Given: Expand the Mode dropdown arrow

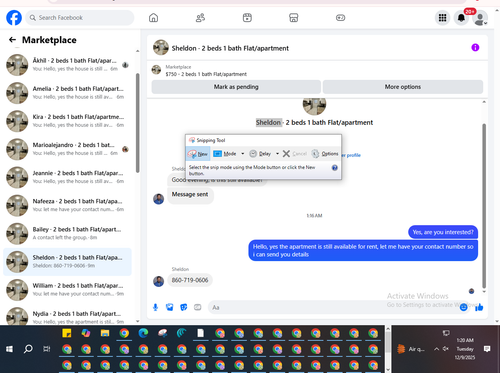Looking at the screenshot, I should (243, 154).
